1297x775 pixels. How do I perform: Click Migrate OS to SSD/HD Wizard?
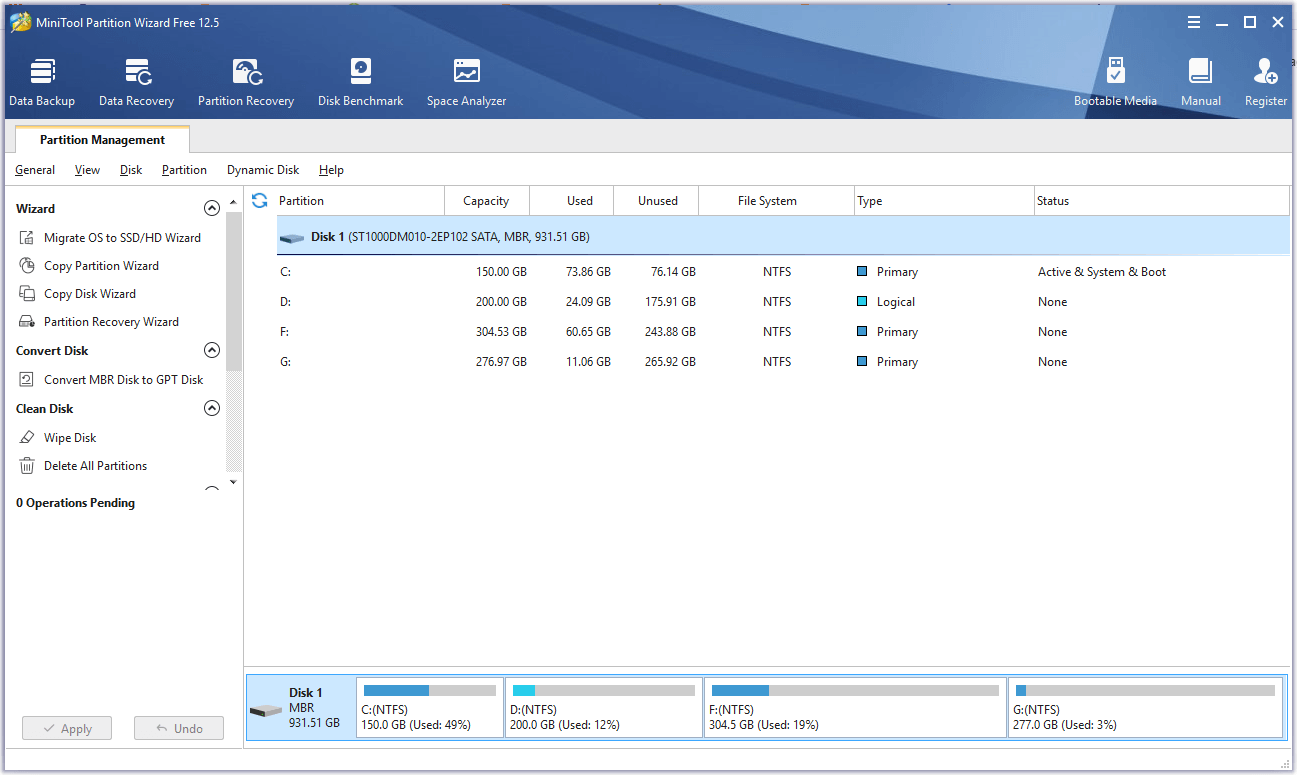[x=122, y=238]
